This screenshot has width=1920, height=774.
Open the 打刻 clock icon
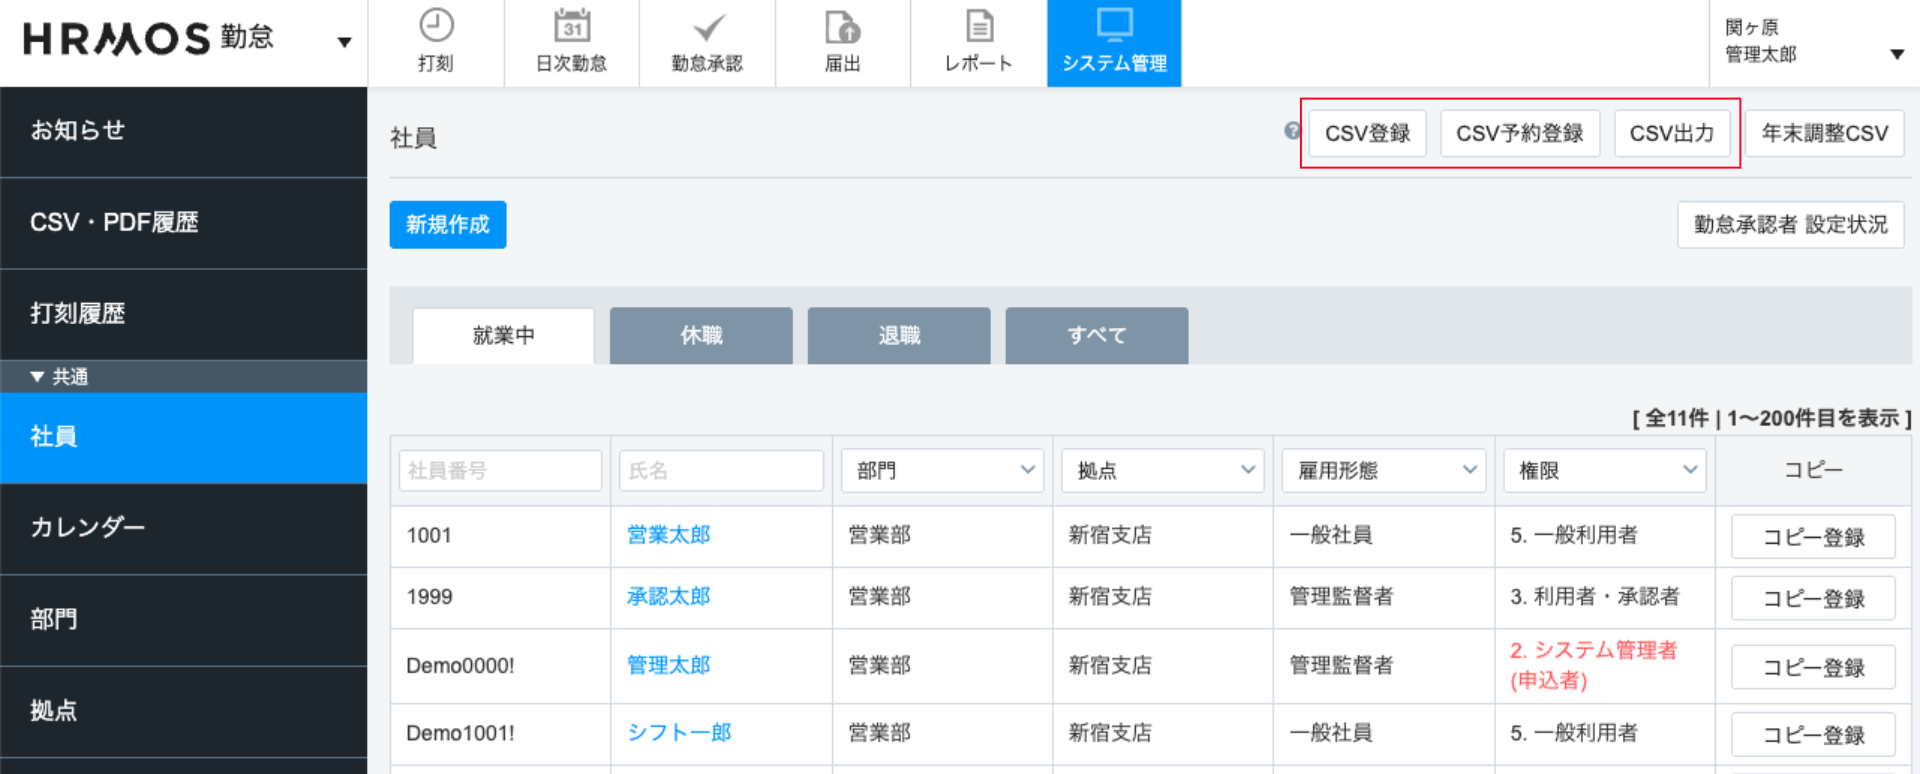tap(436, 26)
